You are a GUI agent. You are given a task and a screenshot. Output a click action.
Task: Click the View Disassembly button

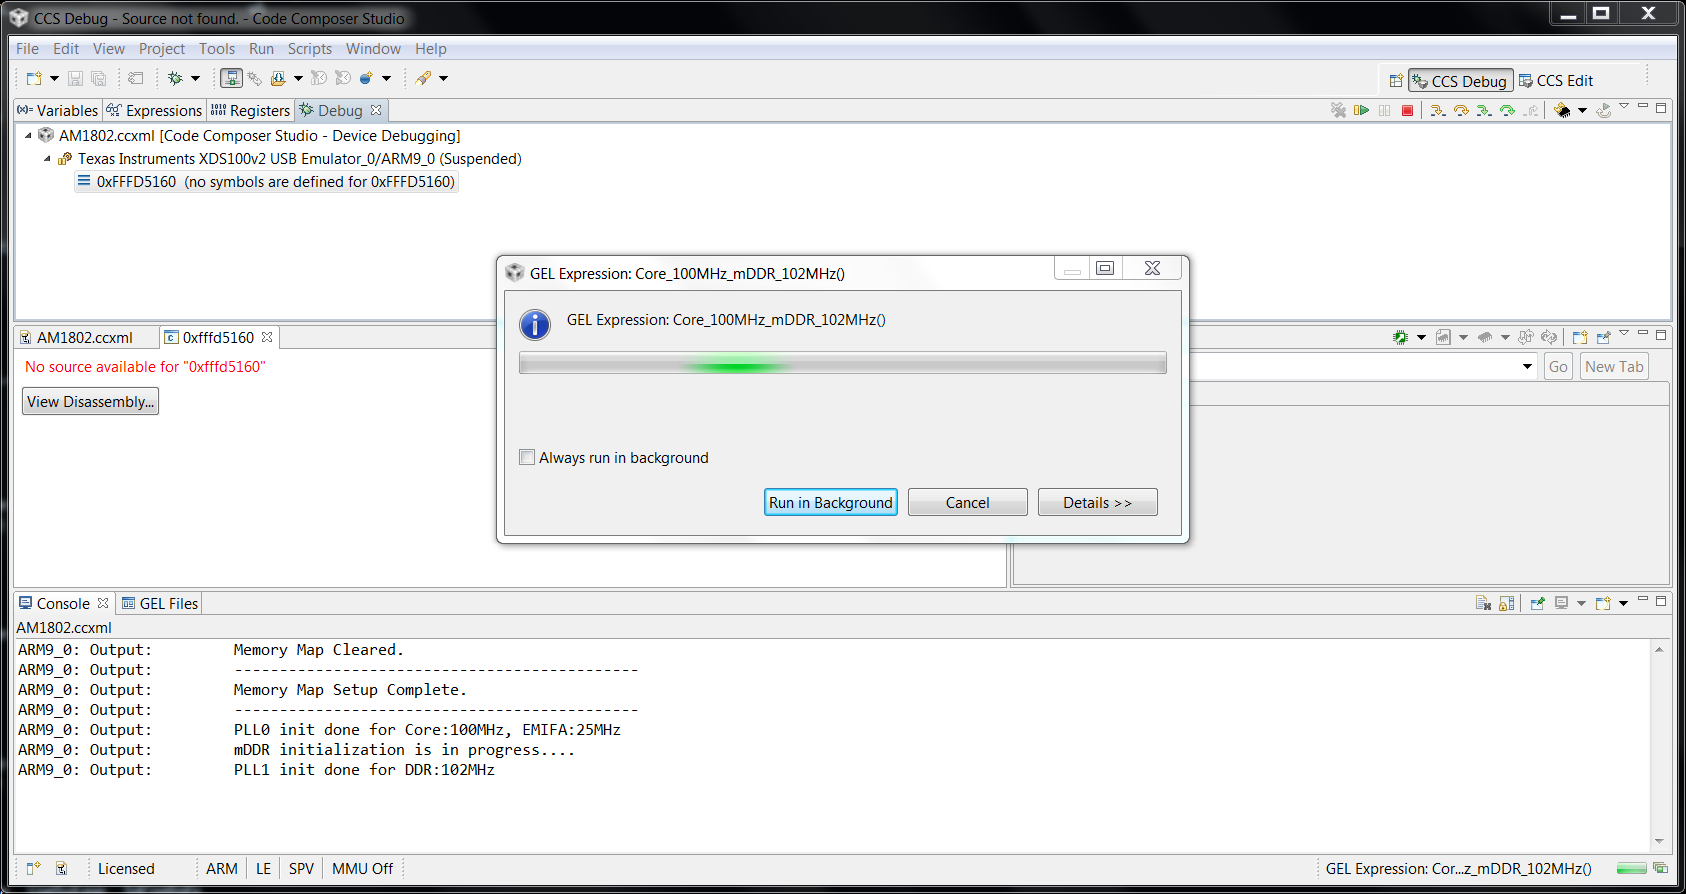pyautogui.click(x=91, y=401)
